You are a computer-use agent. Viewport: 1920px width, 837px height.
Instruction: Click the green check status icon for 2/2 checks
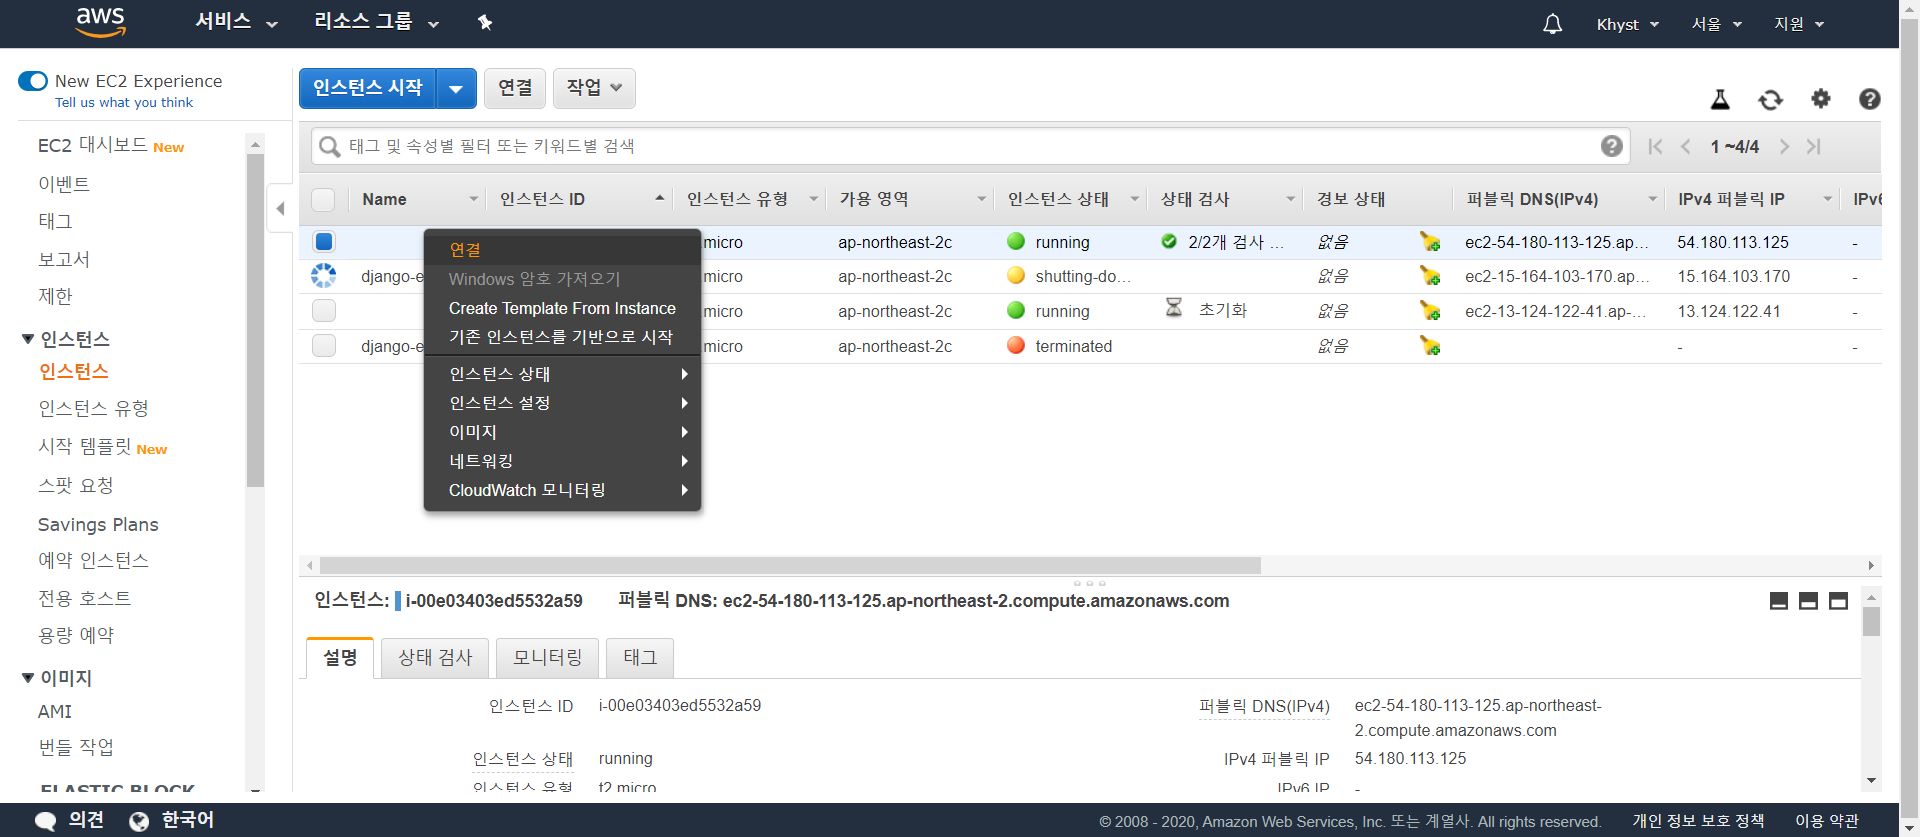pos(1169,241)
